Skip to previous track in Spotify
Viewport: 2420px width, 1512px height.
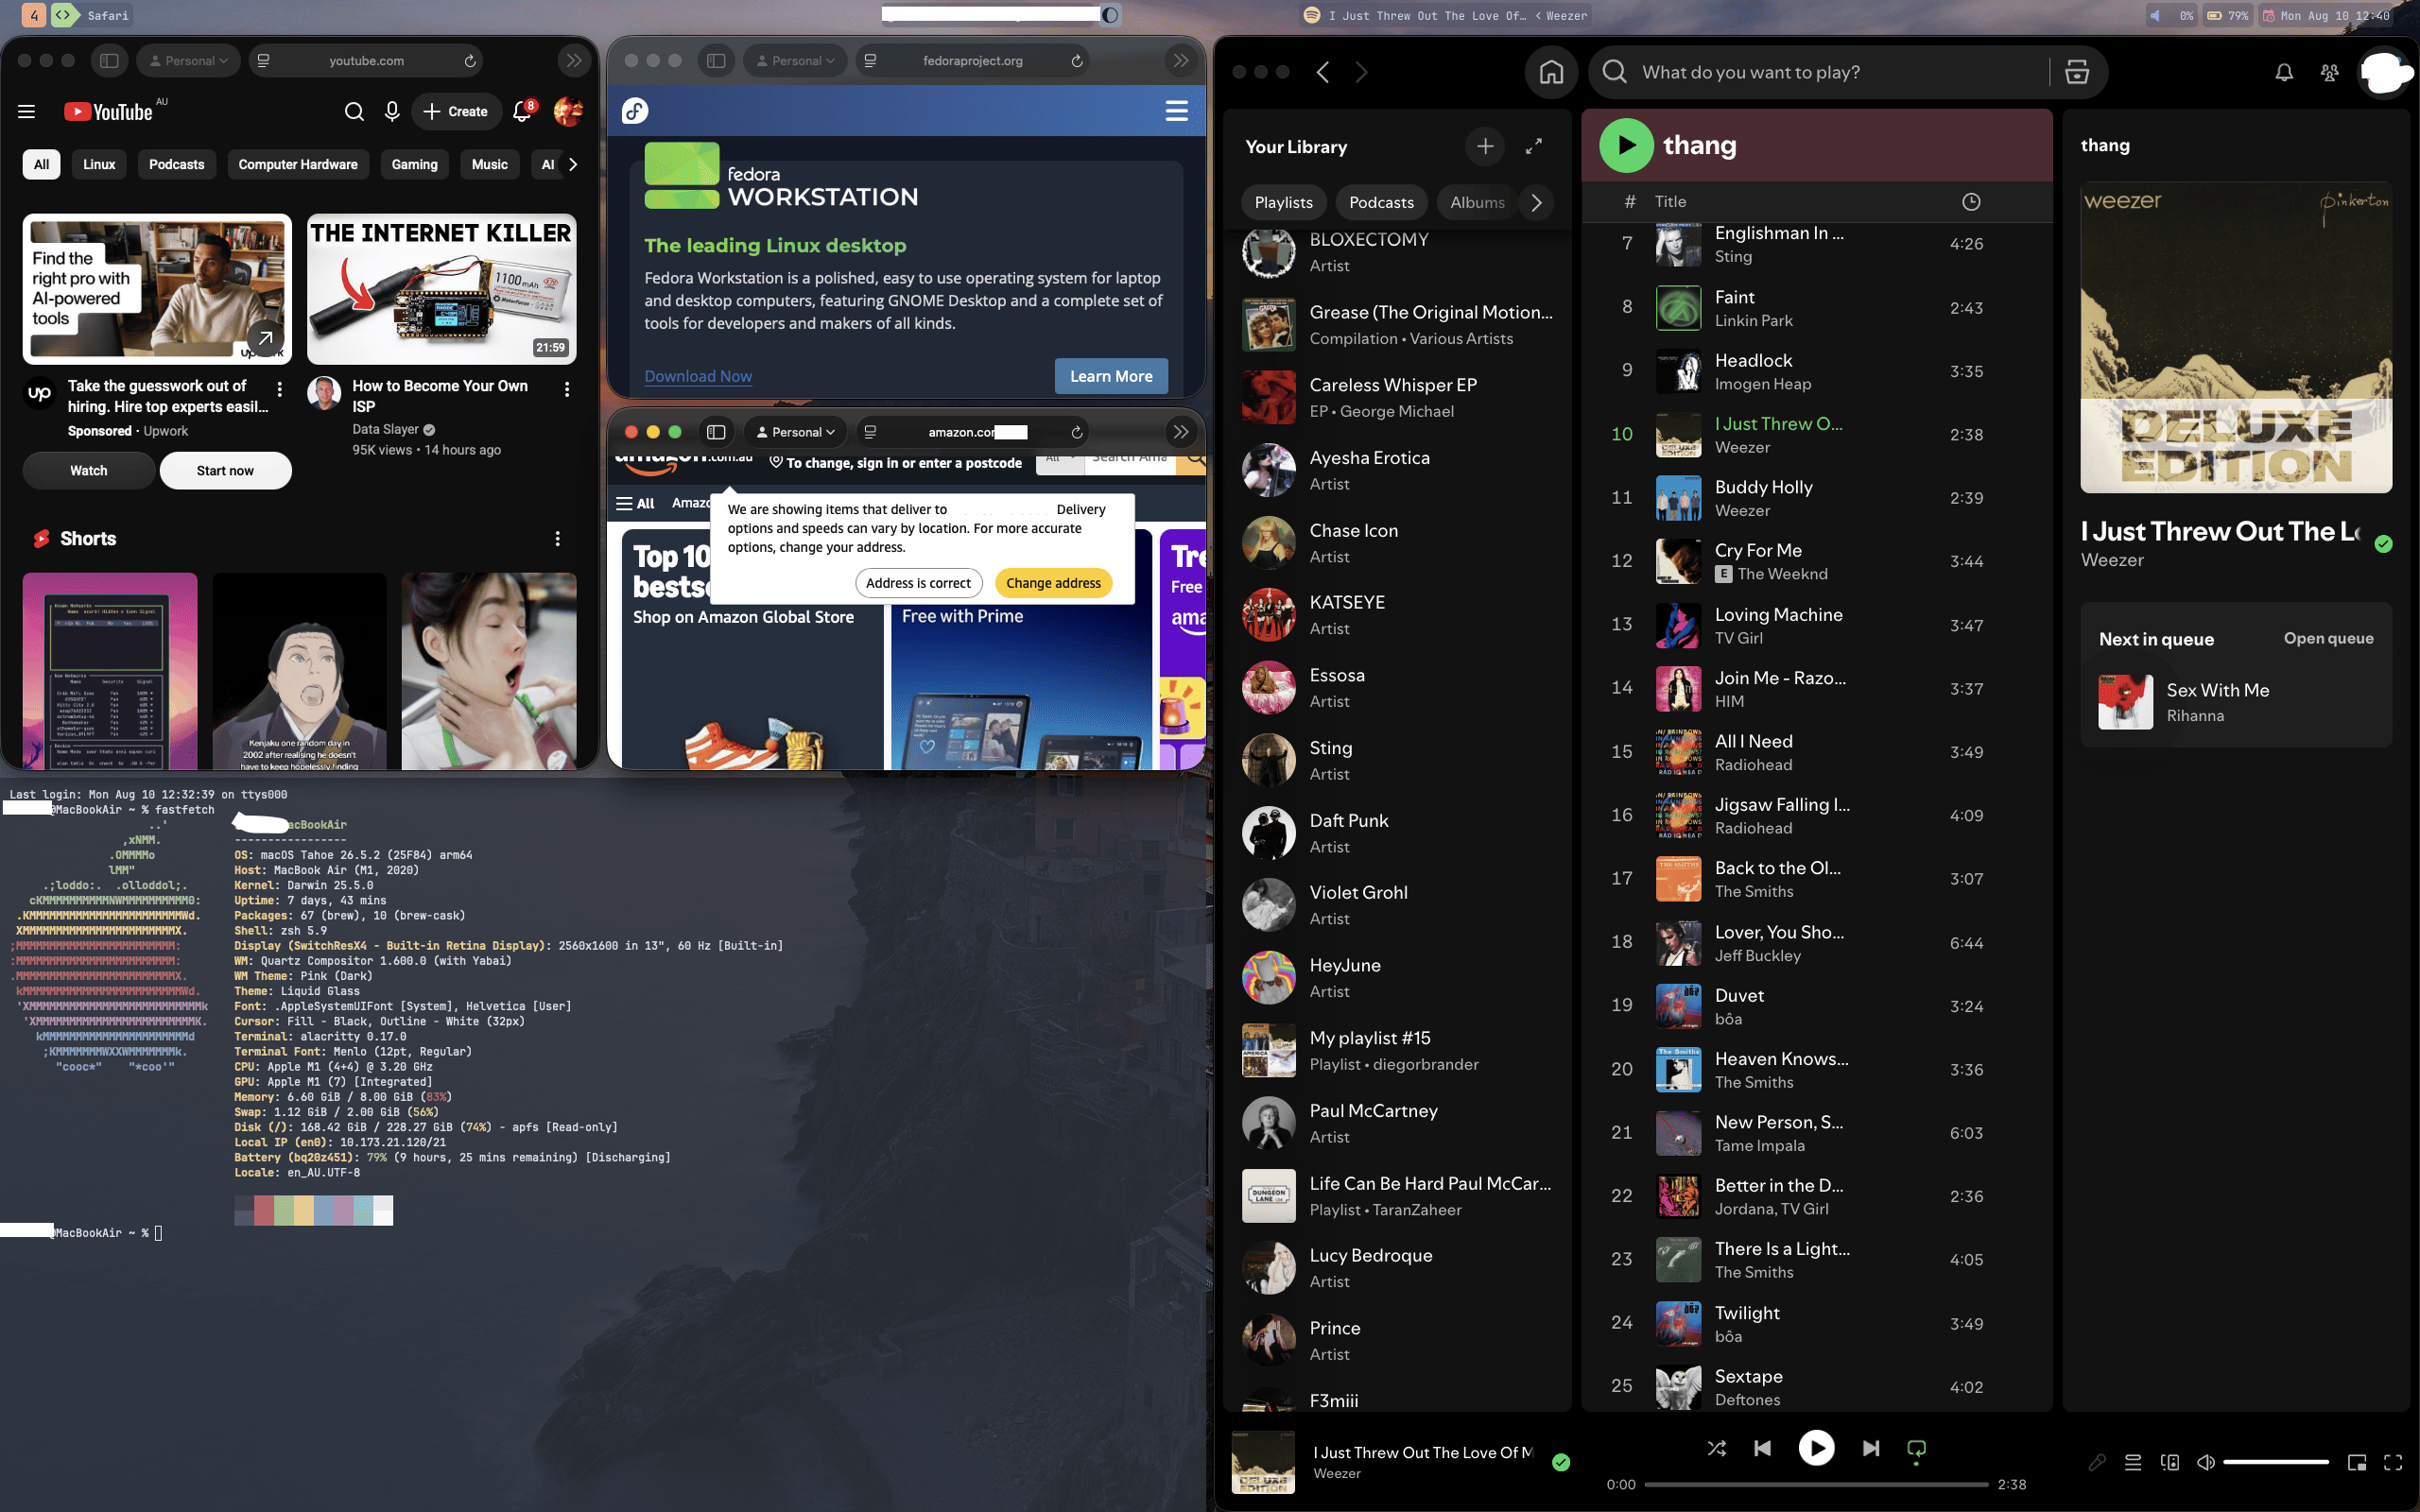click(x=1763, y=1448)
